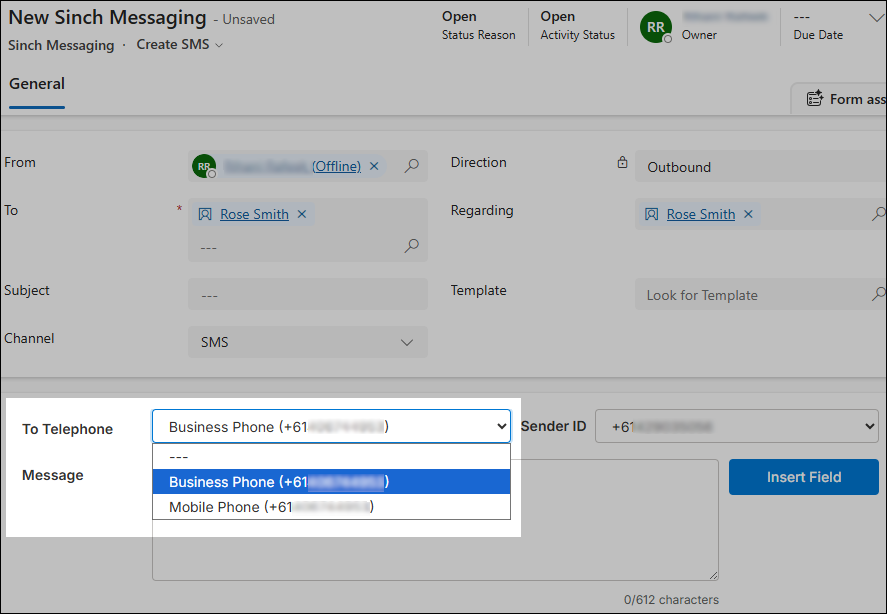The height and width of the screenshot is (614, 887).
Task: Click the lock icon next to Direction
Action: (x=622, y=162)
